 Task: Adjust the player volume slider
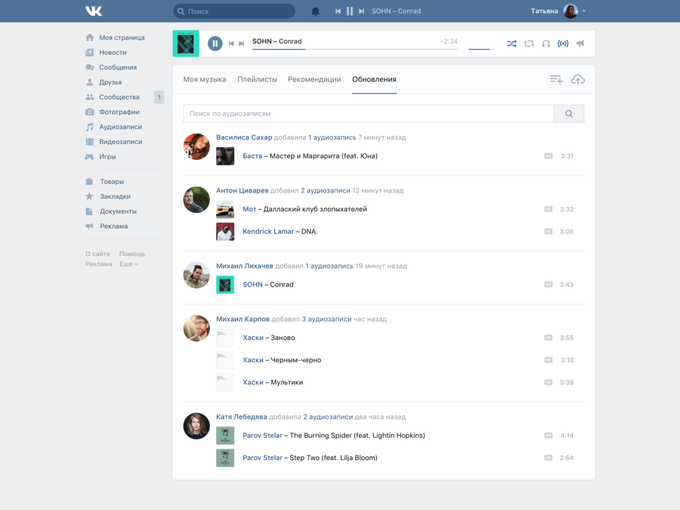[x=481, y=49]
